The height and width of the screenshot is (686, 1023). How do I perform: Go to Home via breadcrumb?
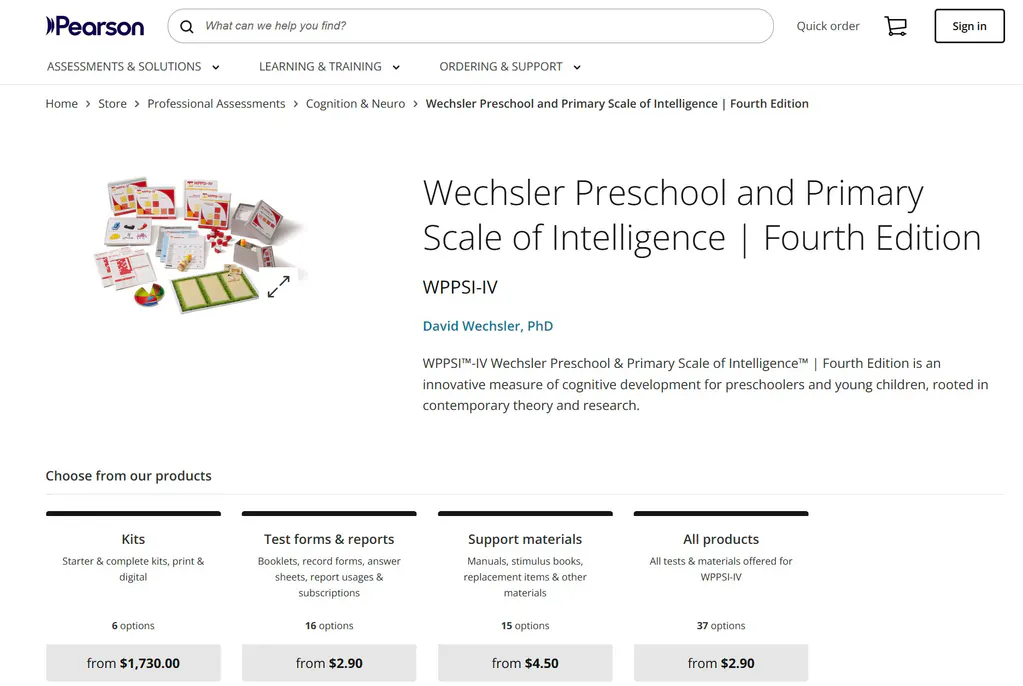pos(61,103)
